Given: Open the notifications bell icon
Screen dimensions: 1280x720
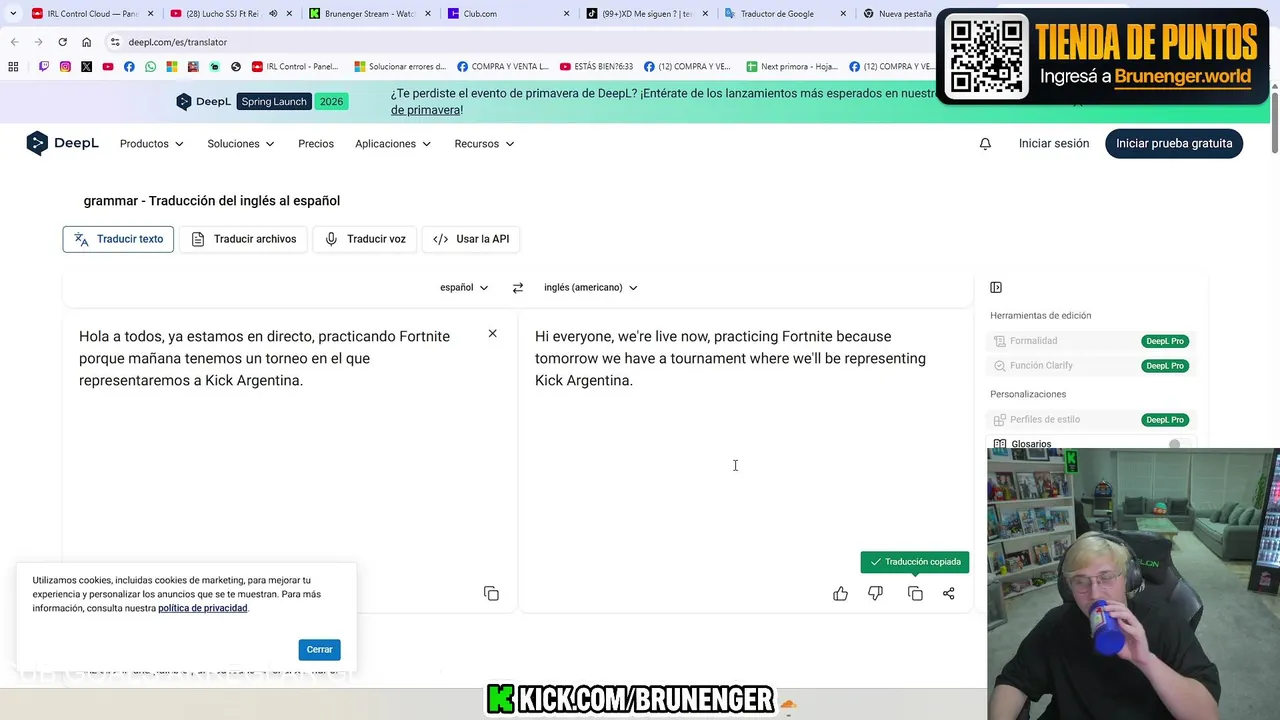Looking at the screenshot, I should pos(985,144).
